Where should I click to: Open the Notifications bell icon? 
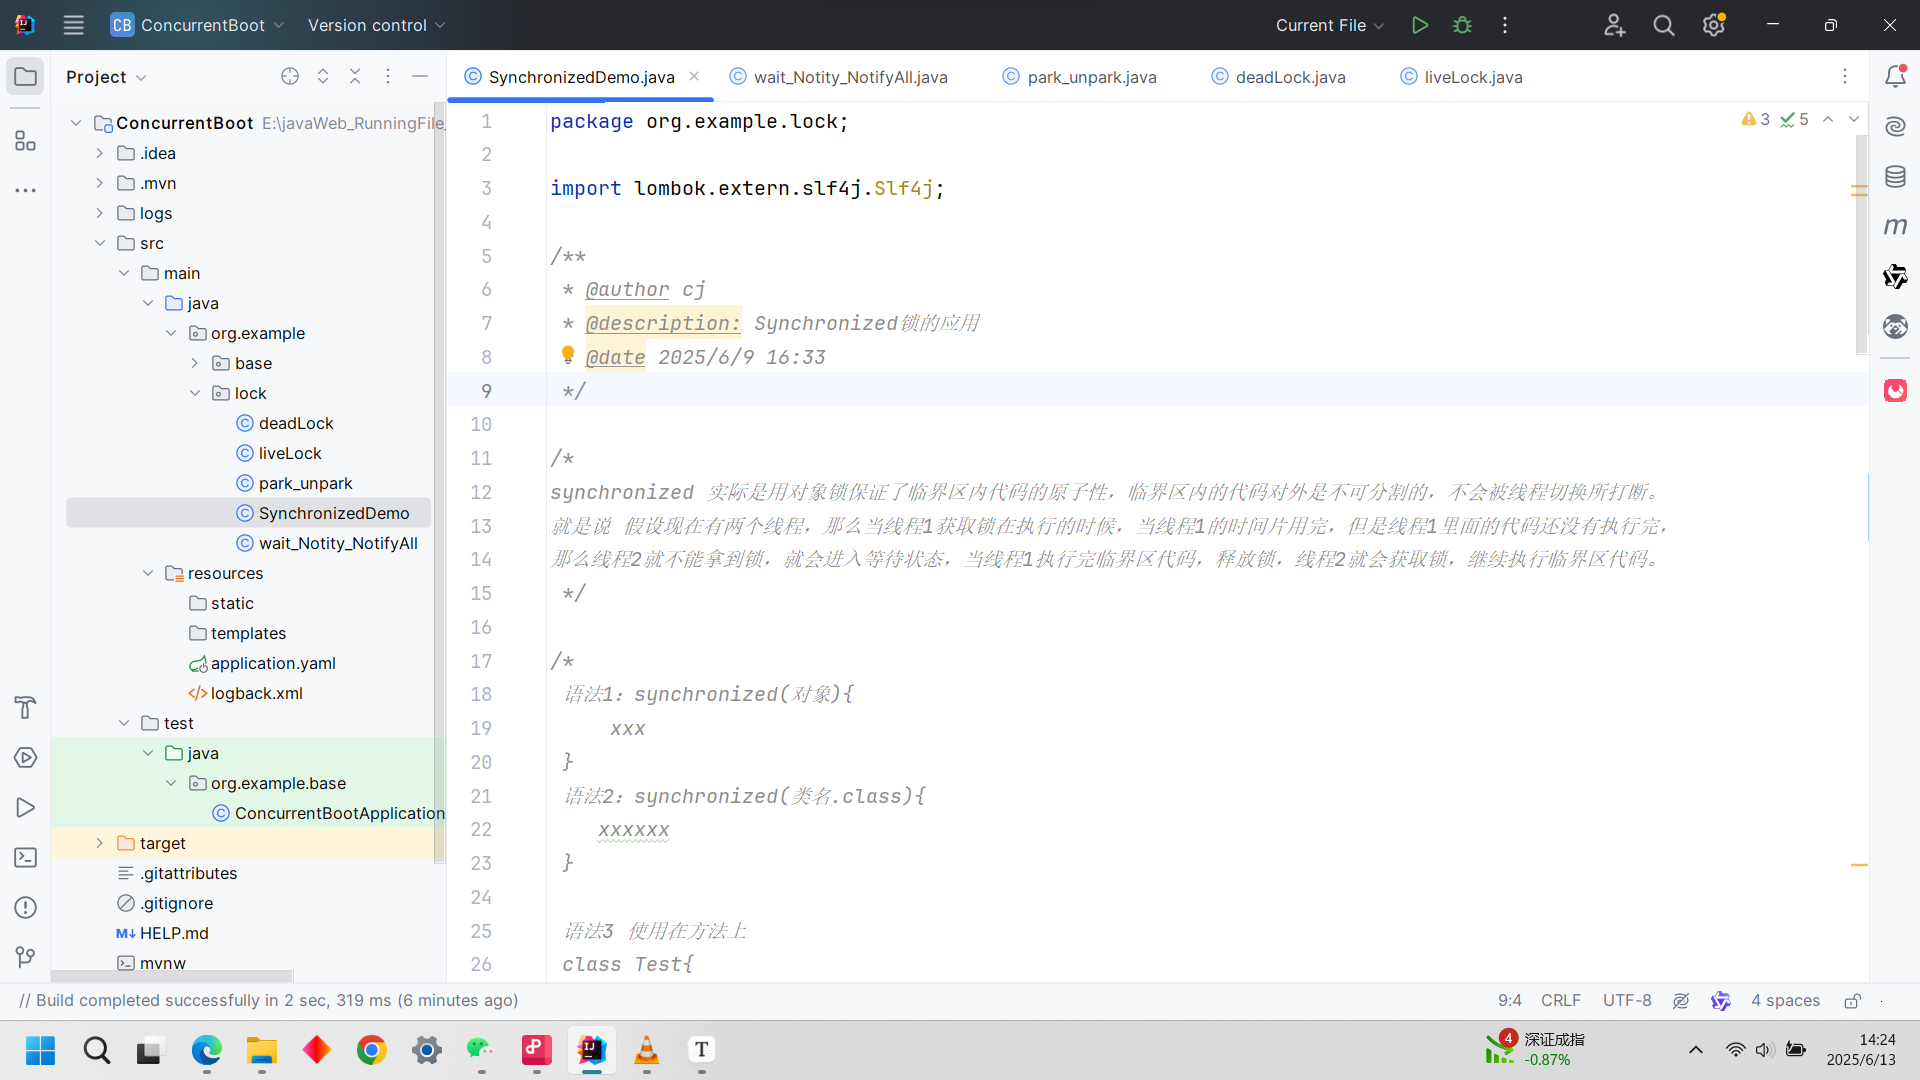tap(1895, 77)
